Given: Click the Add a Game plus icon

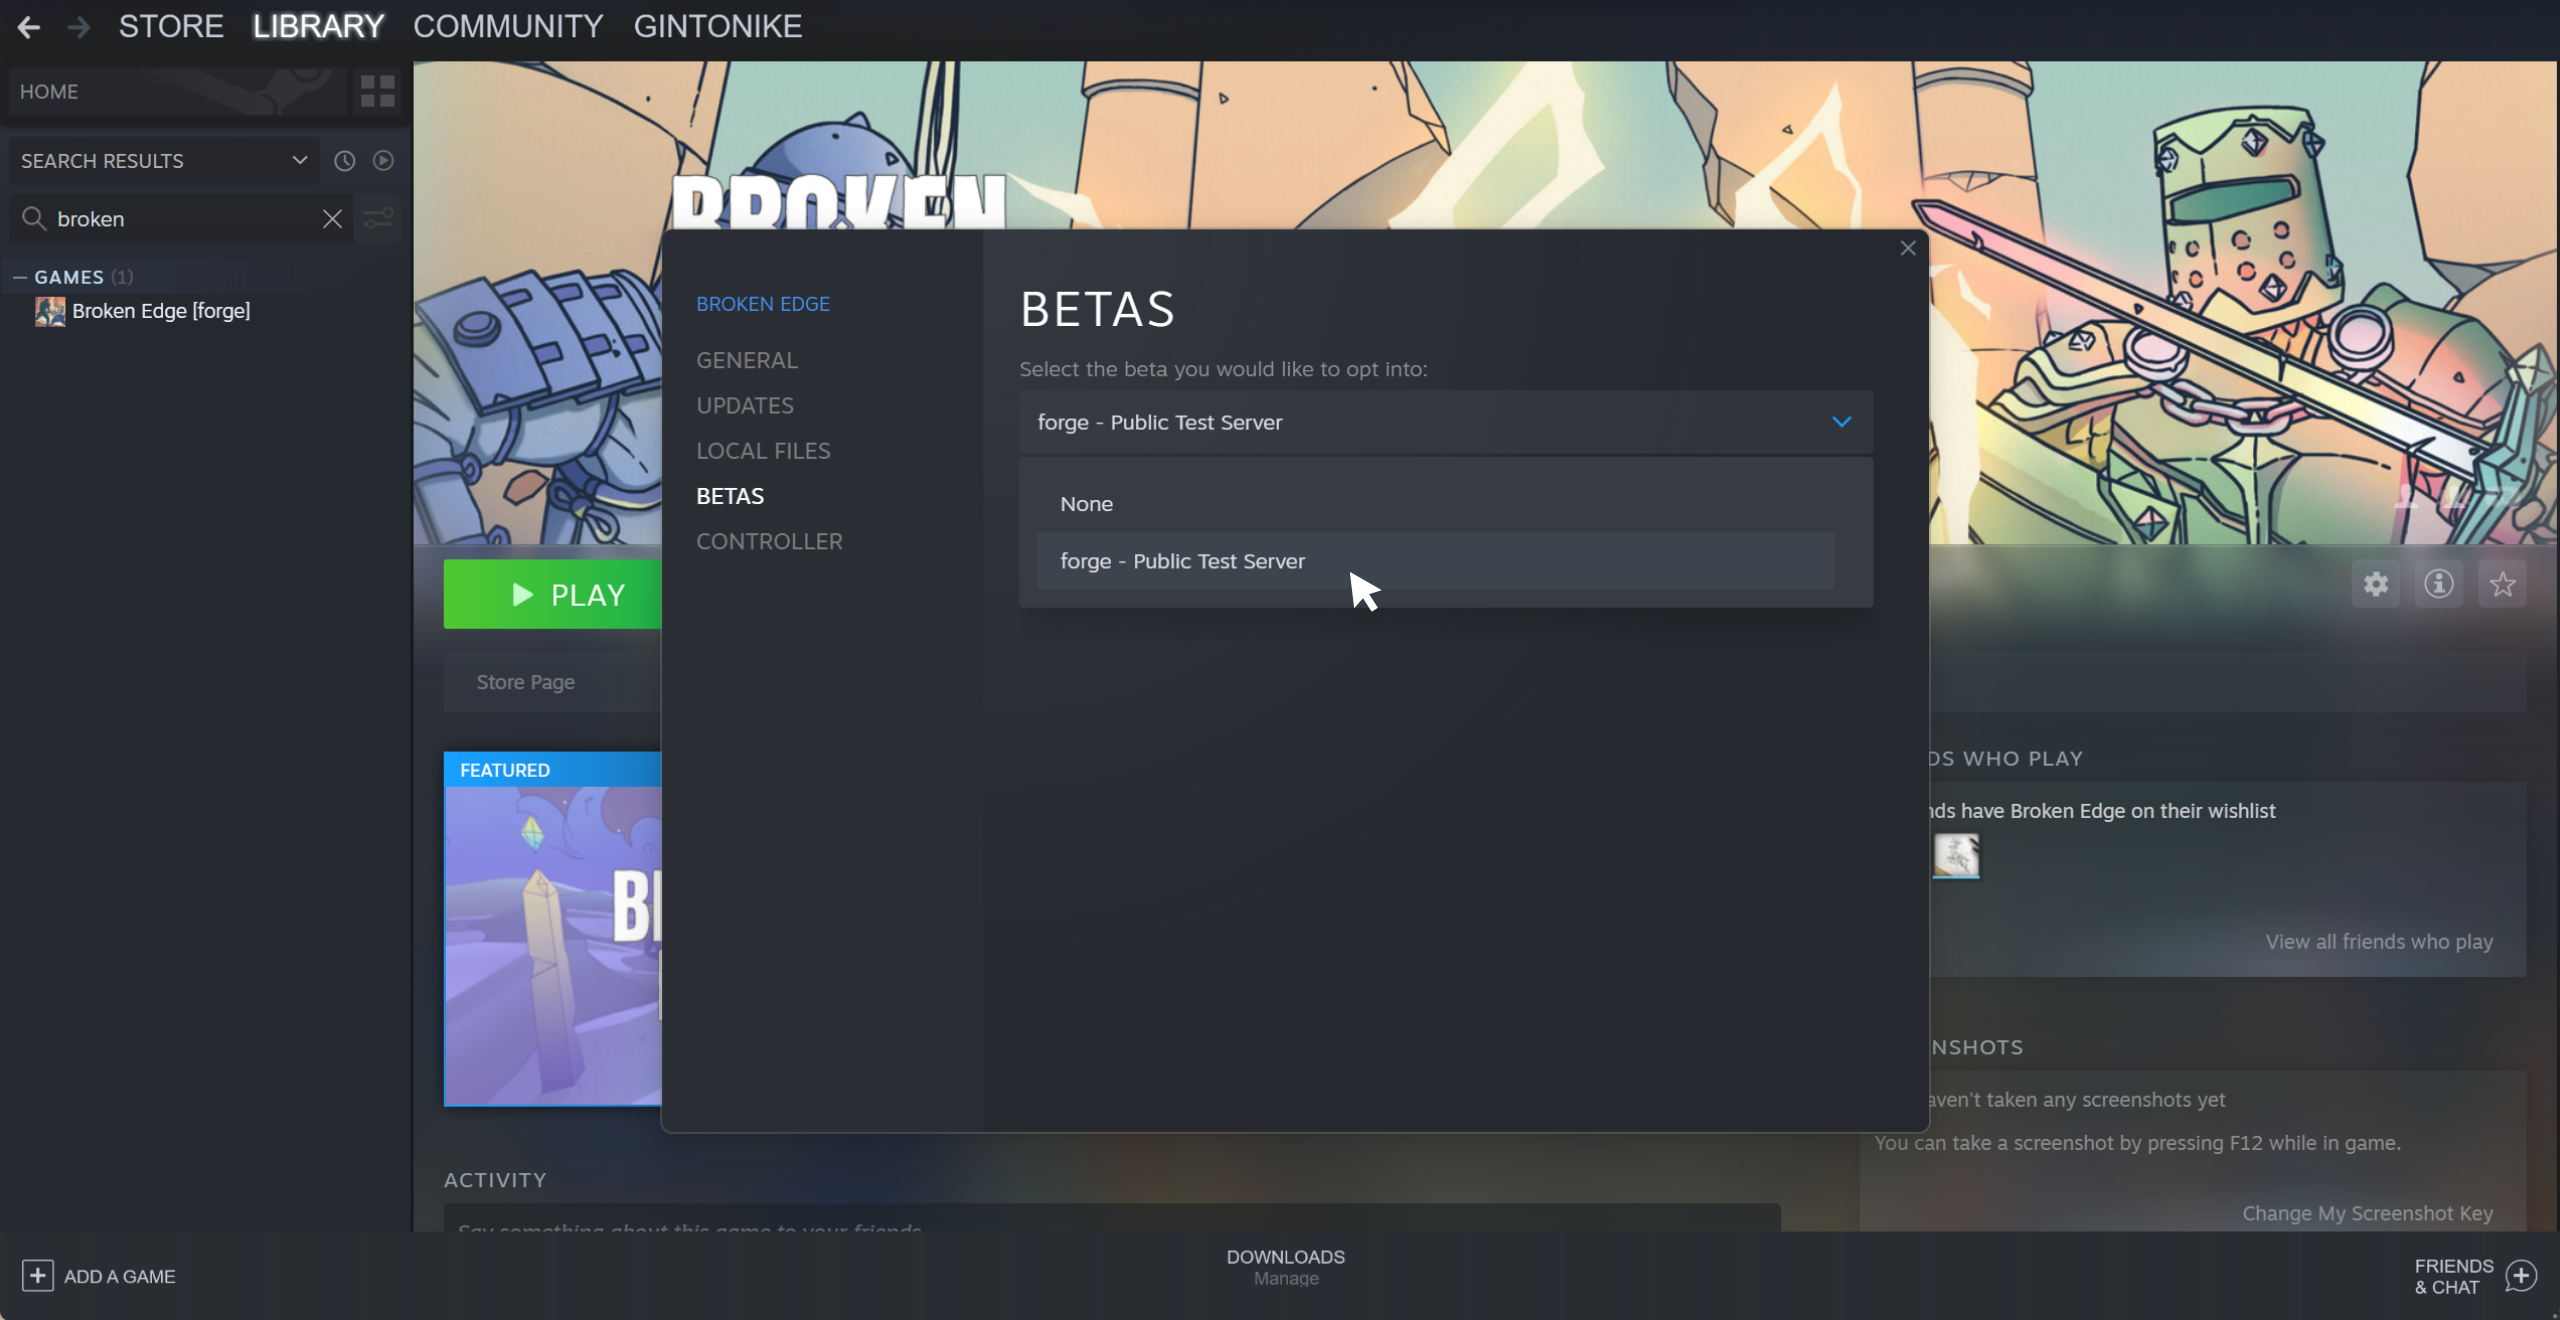Looking at the screenshot, I should [37, 1276].
